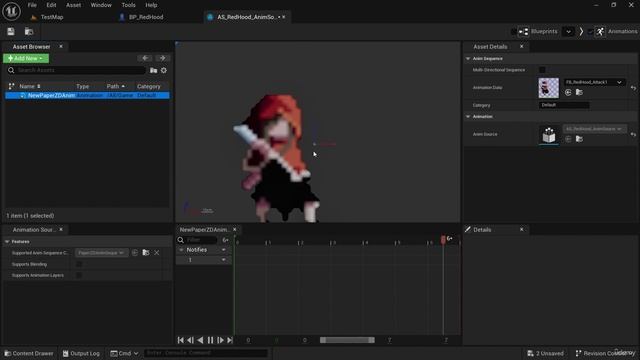Toggle the Multi-Directional Sequence checkbox
Viewport: 640px width, 360px height.
[542, 70]
